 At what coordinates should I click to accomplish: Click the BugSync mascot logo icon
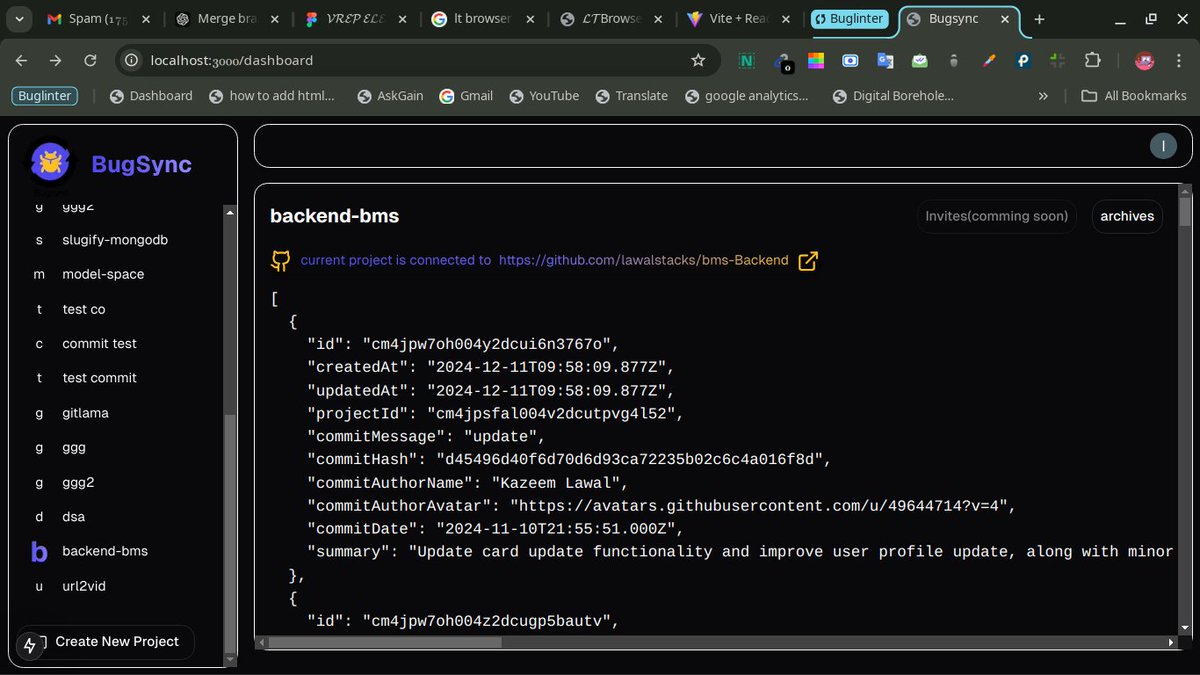[x=50, y=162]
